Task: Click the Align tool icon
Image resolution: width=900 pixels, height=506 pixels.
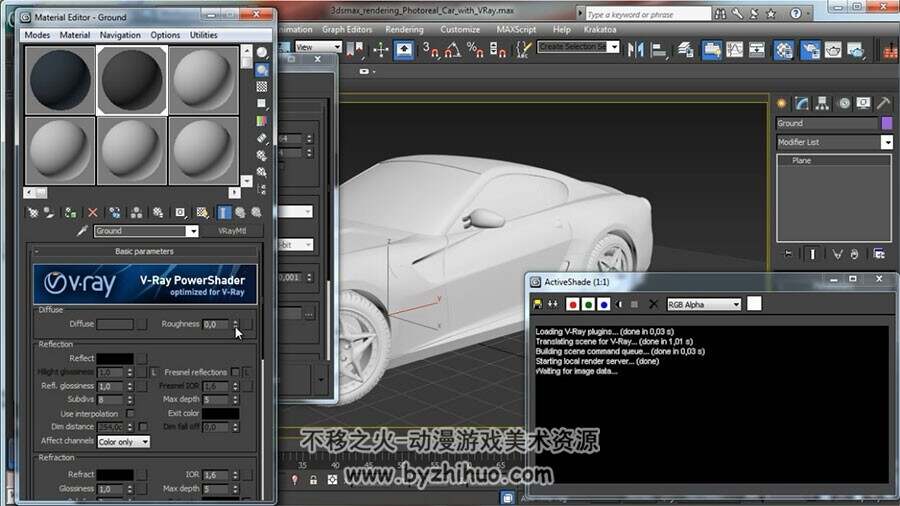Action: pos(658,50)
